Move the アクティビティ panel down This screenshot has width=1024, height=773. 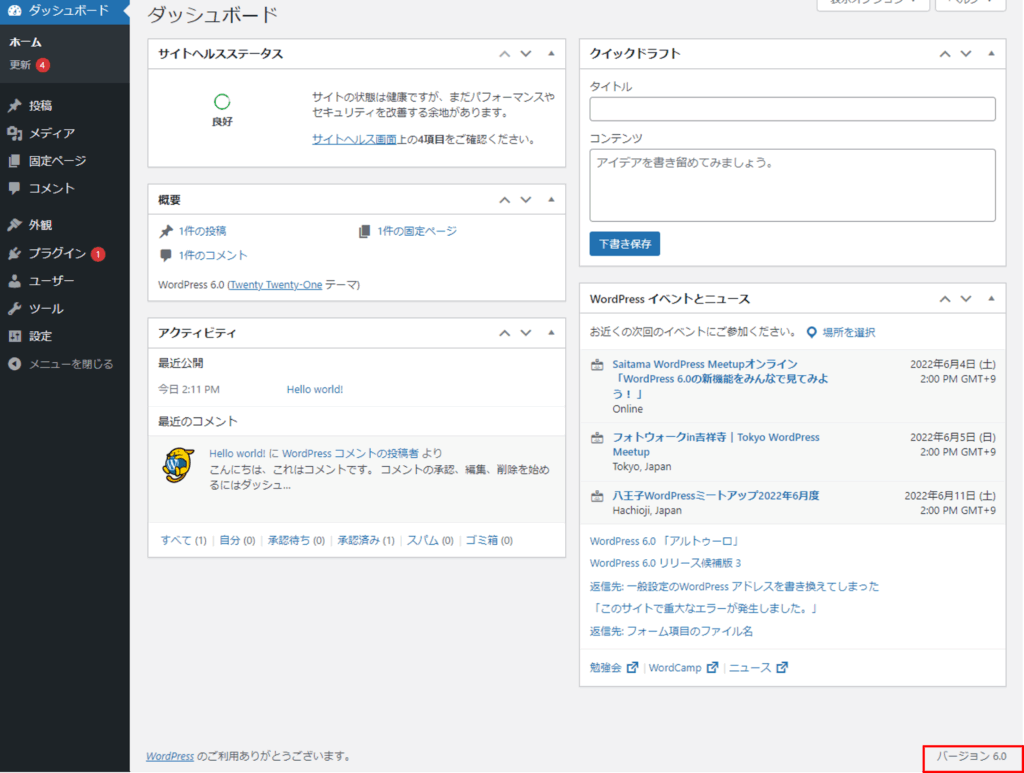click(526, 334)
